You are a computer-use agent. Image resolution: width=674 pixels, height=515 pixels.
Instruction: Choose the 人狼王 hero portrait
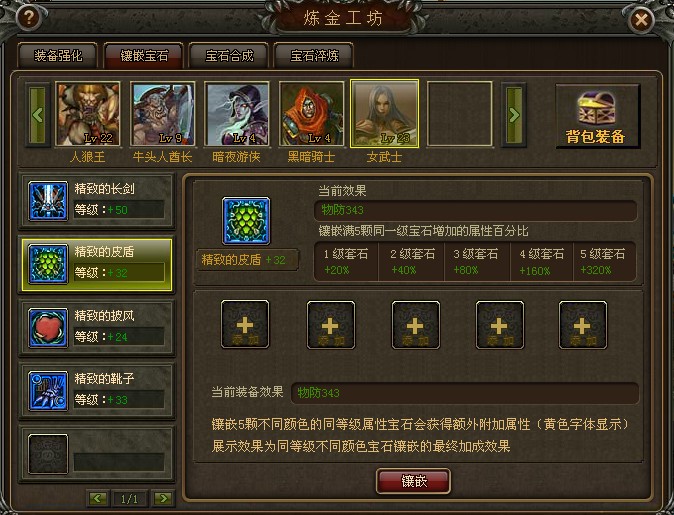(x=88, y=114)
